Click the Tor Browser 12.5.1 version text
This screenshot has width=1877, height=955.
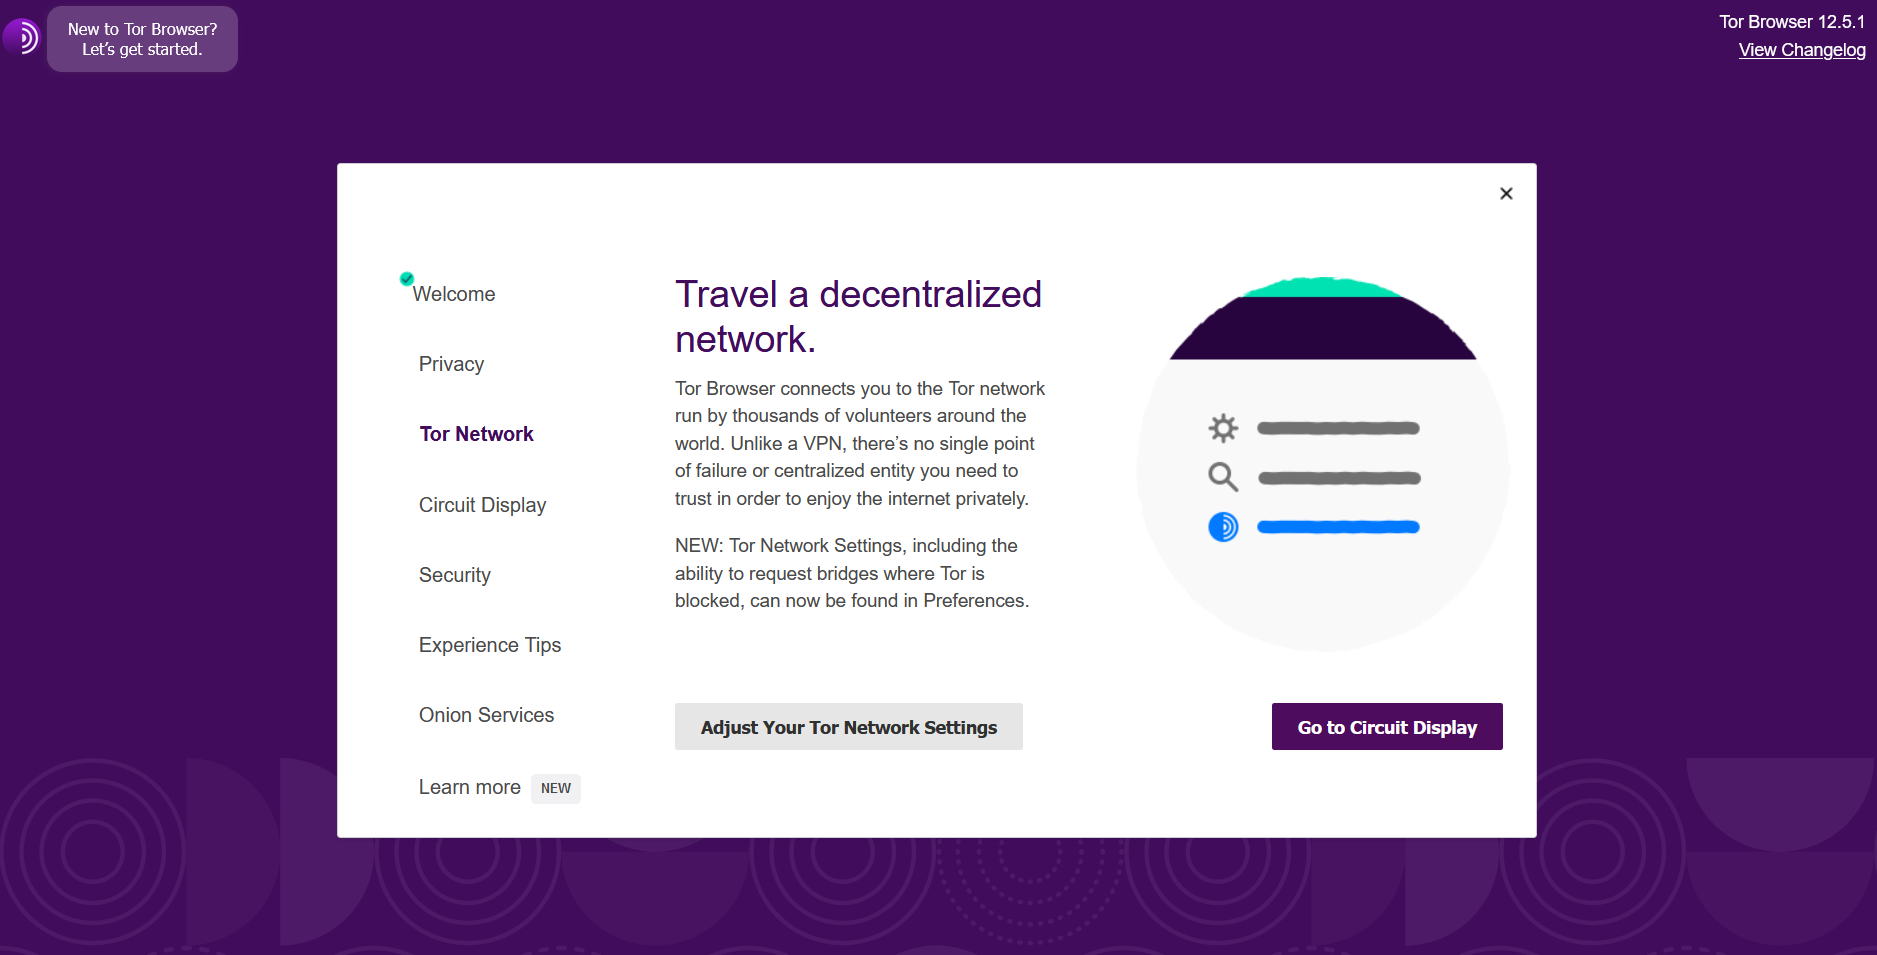(x=1792, y=21)
